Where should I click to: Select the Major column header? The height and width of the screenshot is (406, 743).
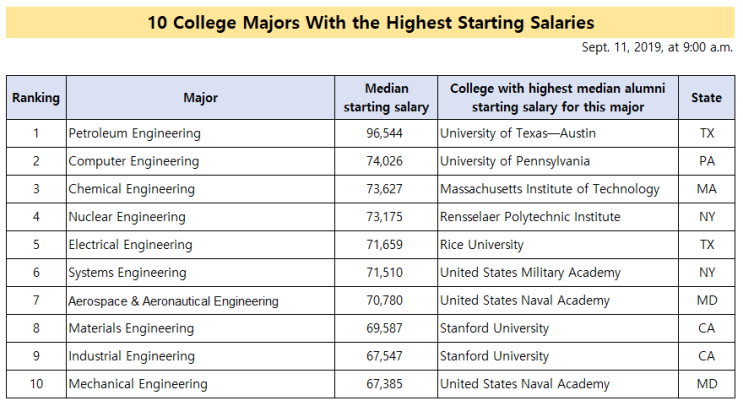click(x=200, y=98)
